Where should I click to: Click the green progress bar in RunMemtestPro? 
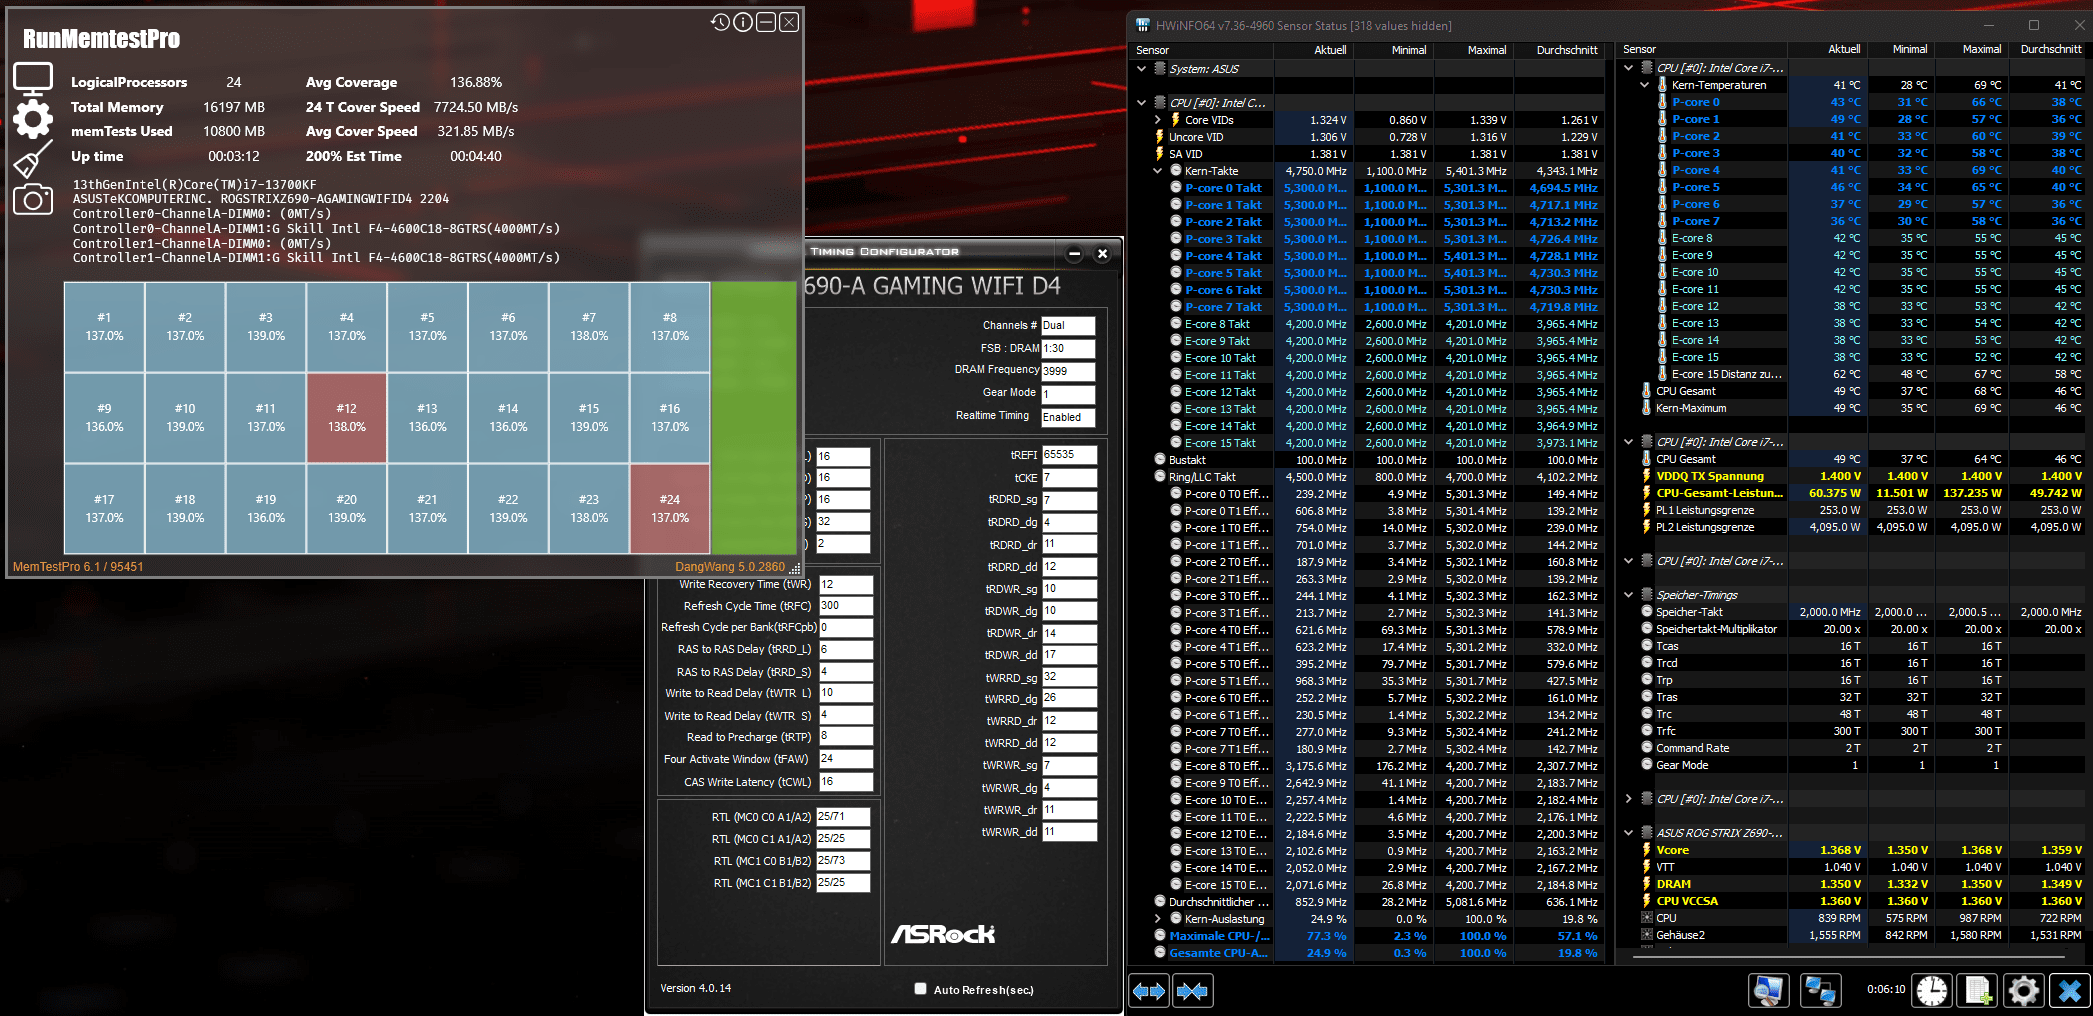753,418
